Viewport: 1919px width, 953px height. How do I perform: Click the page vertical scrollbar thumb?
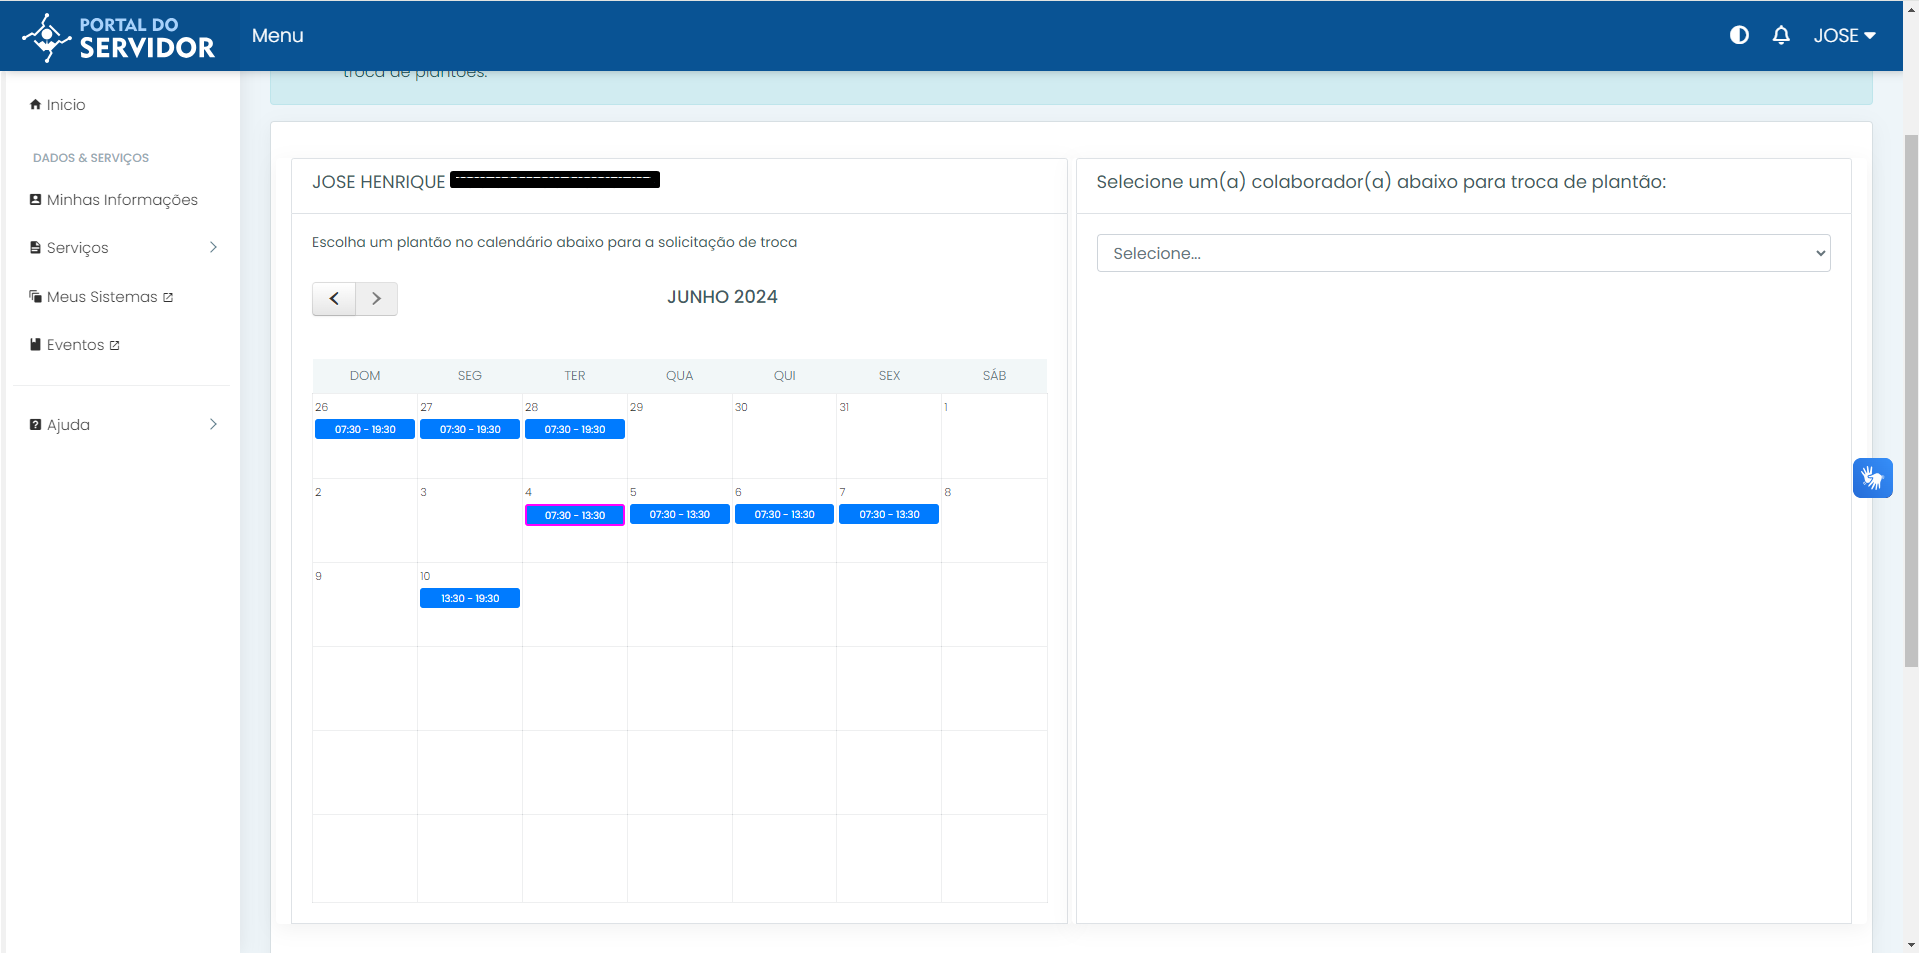point(1911,400)
